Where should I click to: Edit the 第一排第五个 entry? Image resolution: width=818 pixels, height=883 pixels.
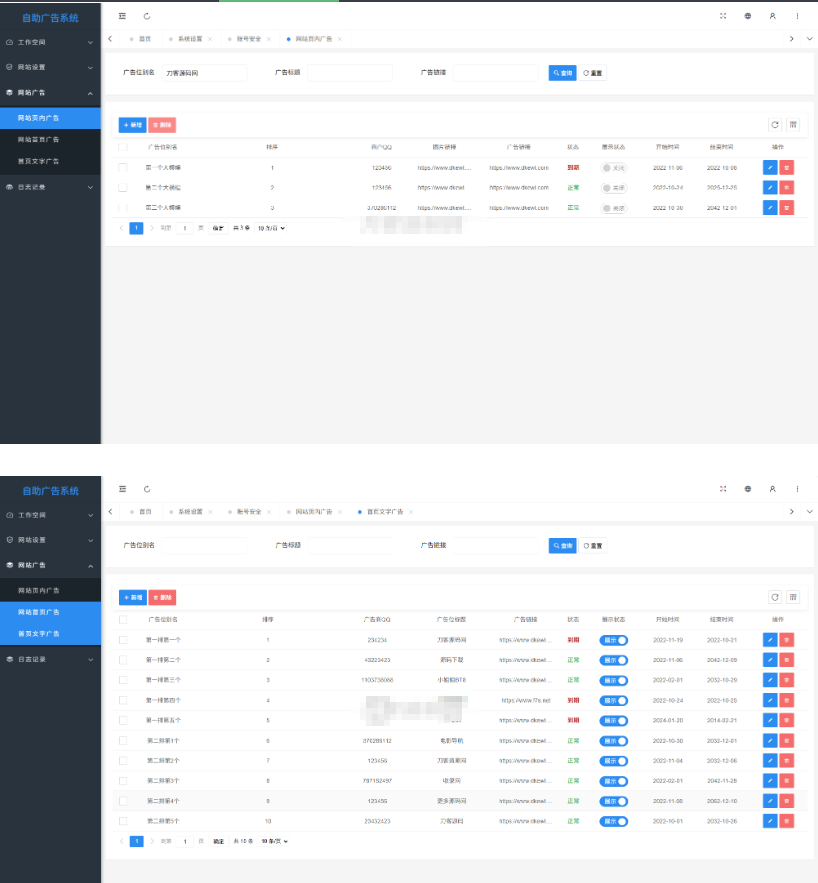tap(769, 721)
